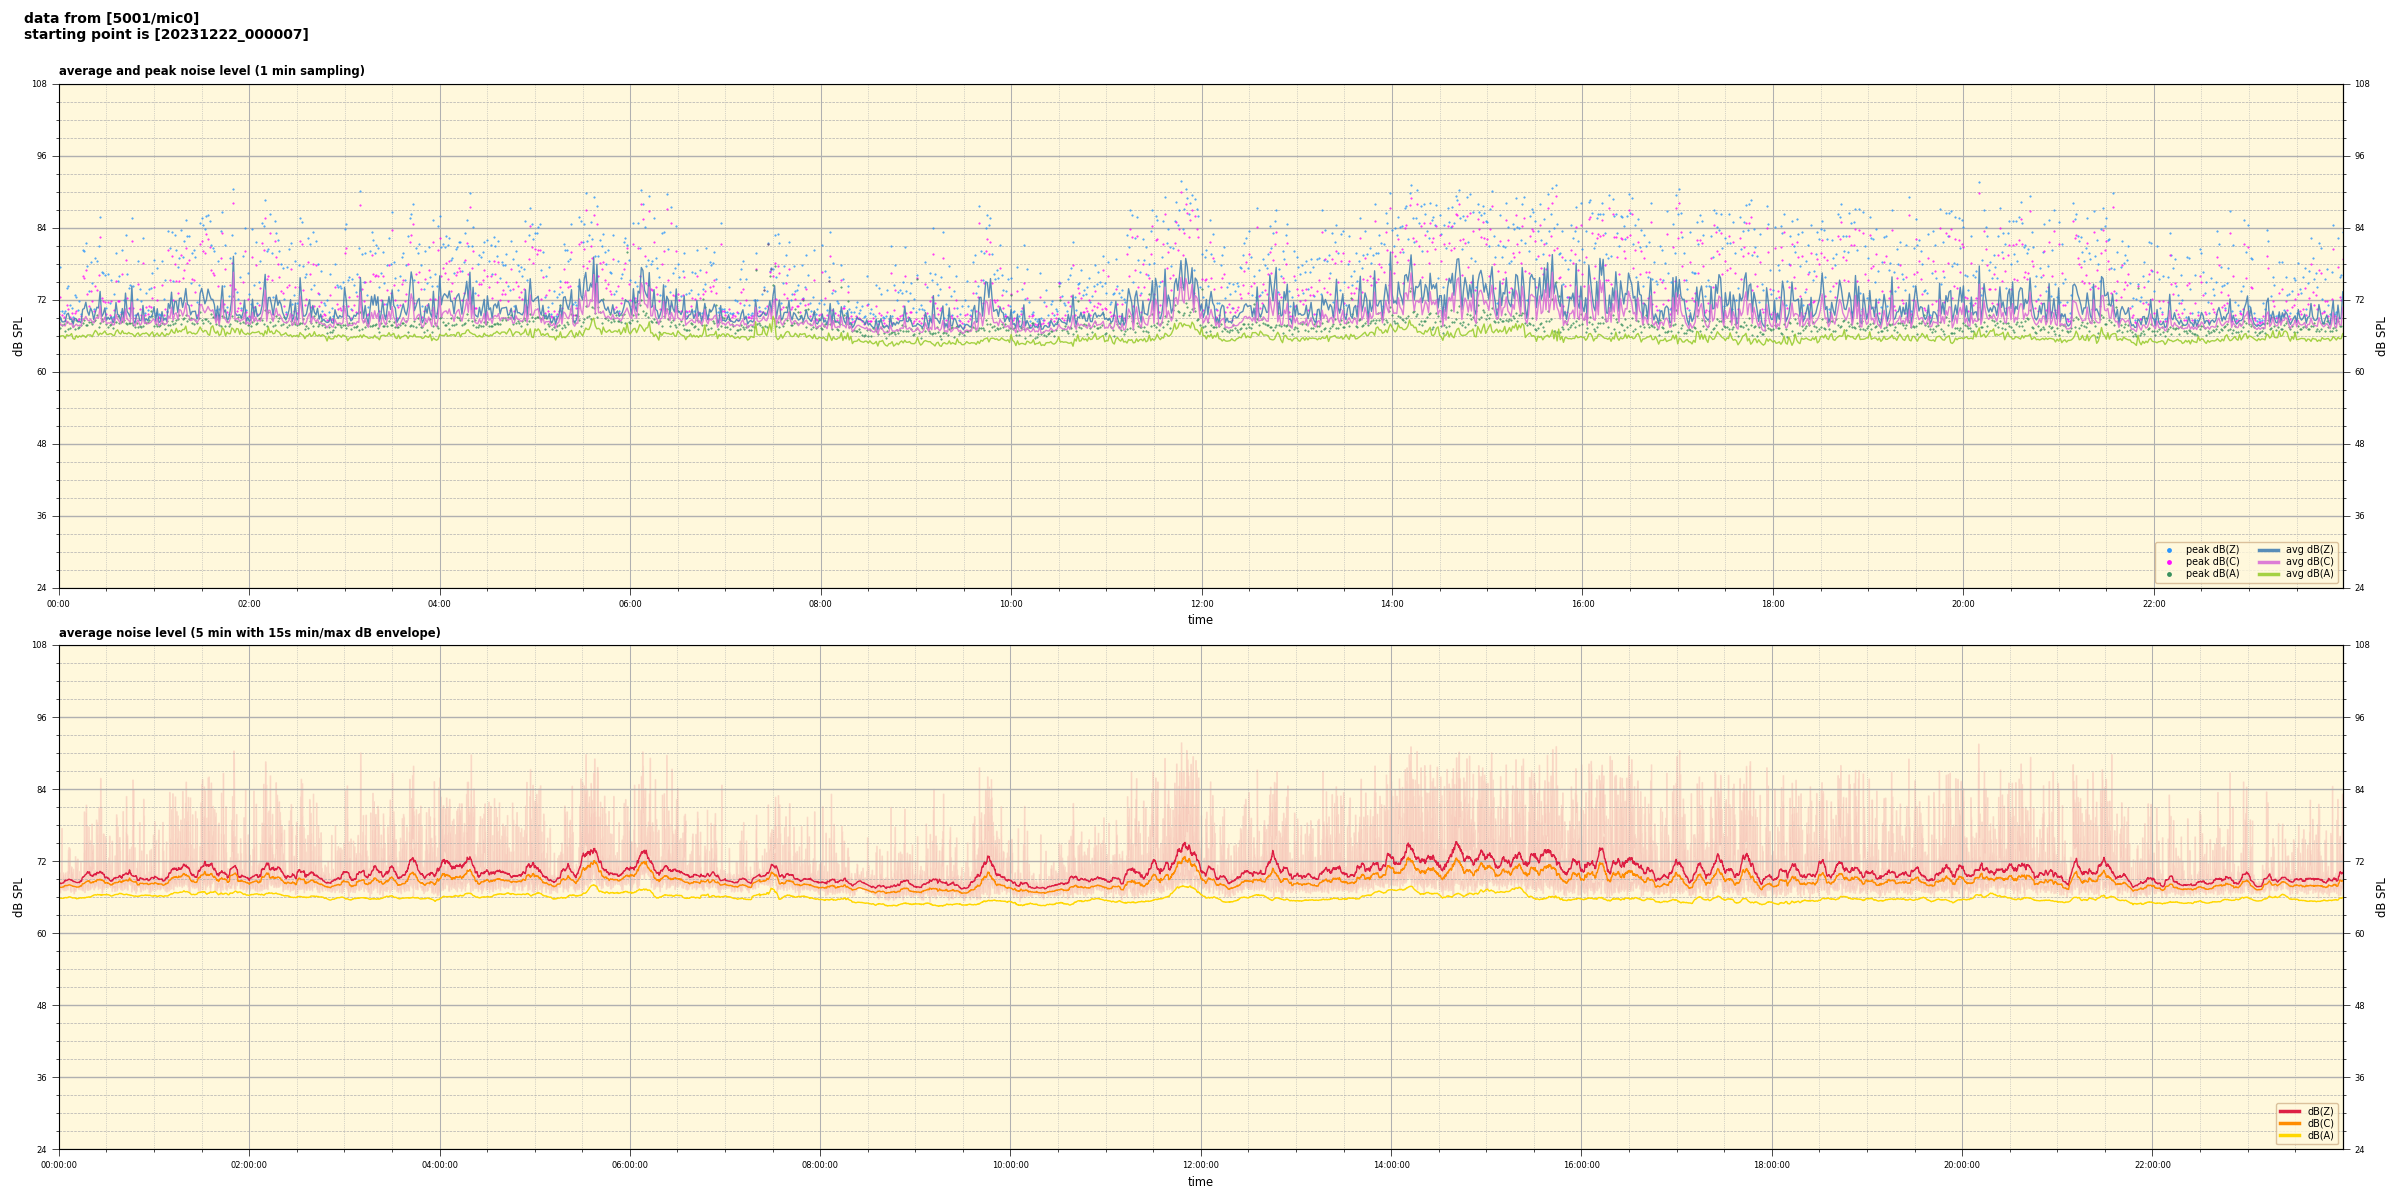Click the 'time' label under upper chart

(1200, 620)
